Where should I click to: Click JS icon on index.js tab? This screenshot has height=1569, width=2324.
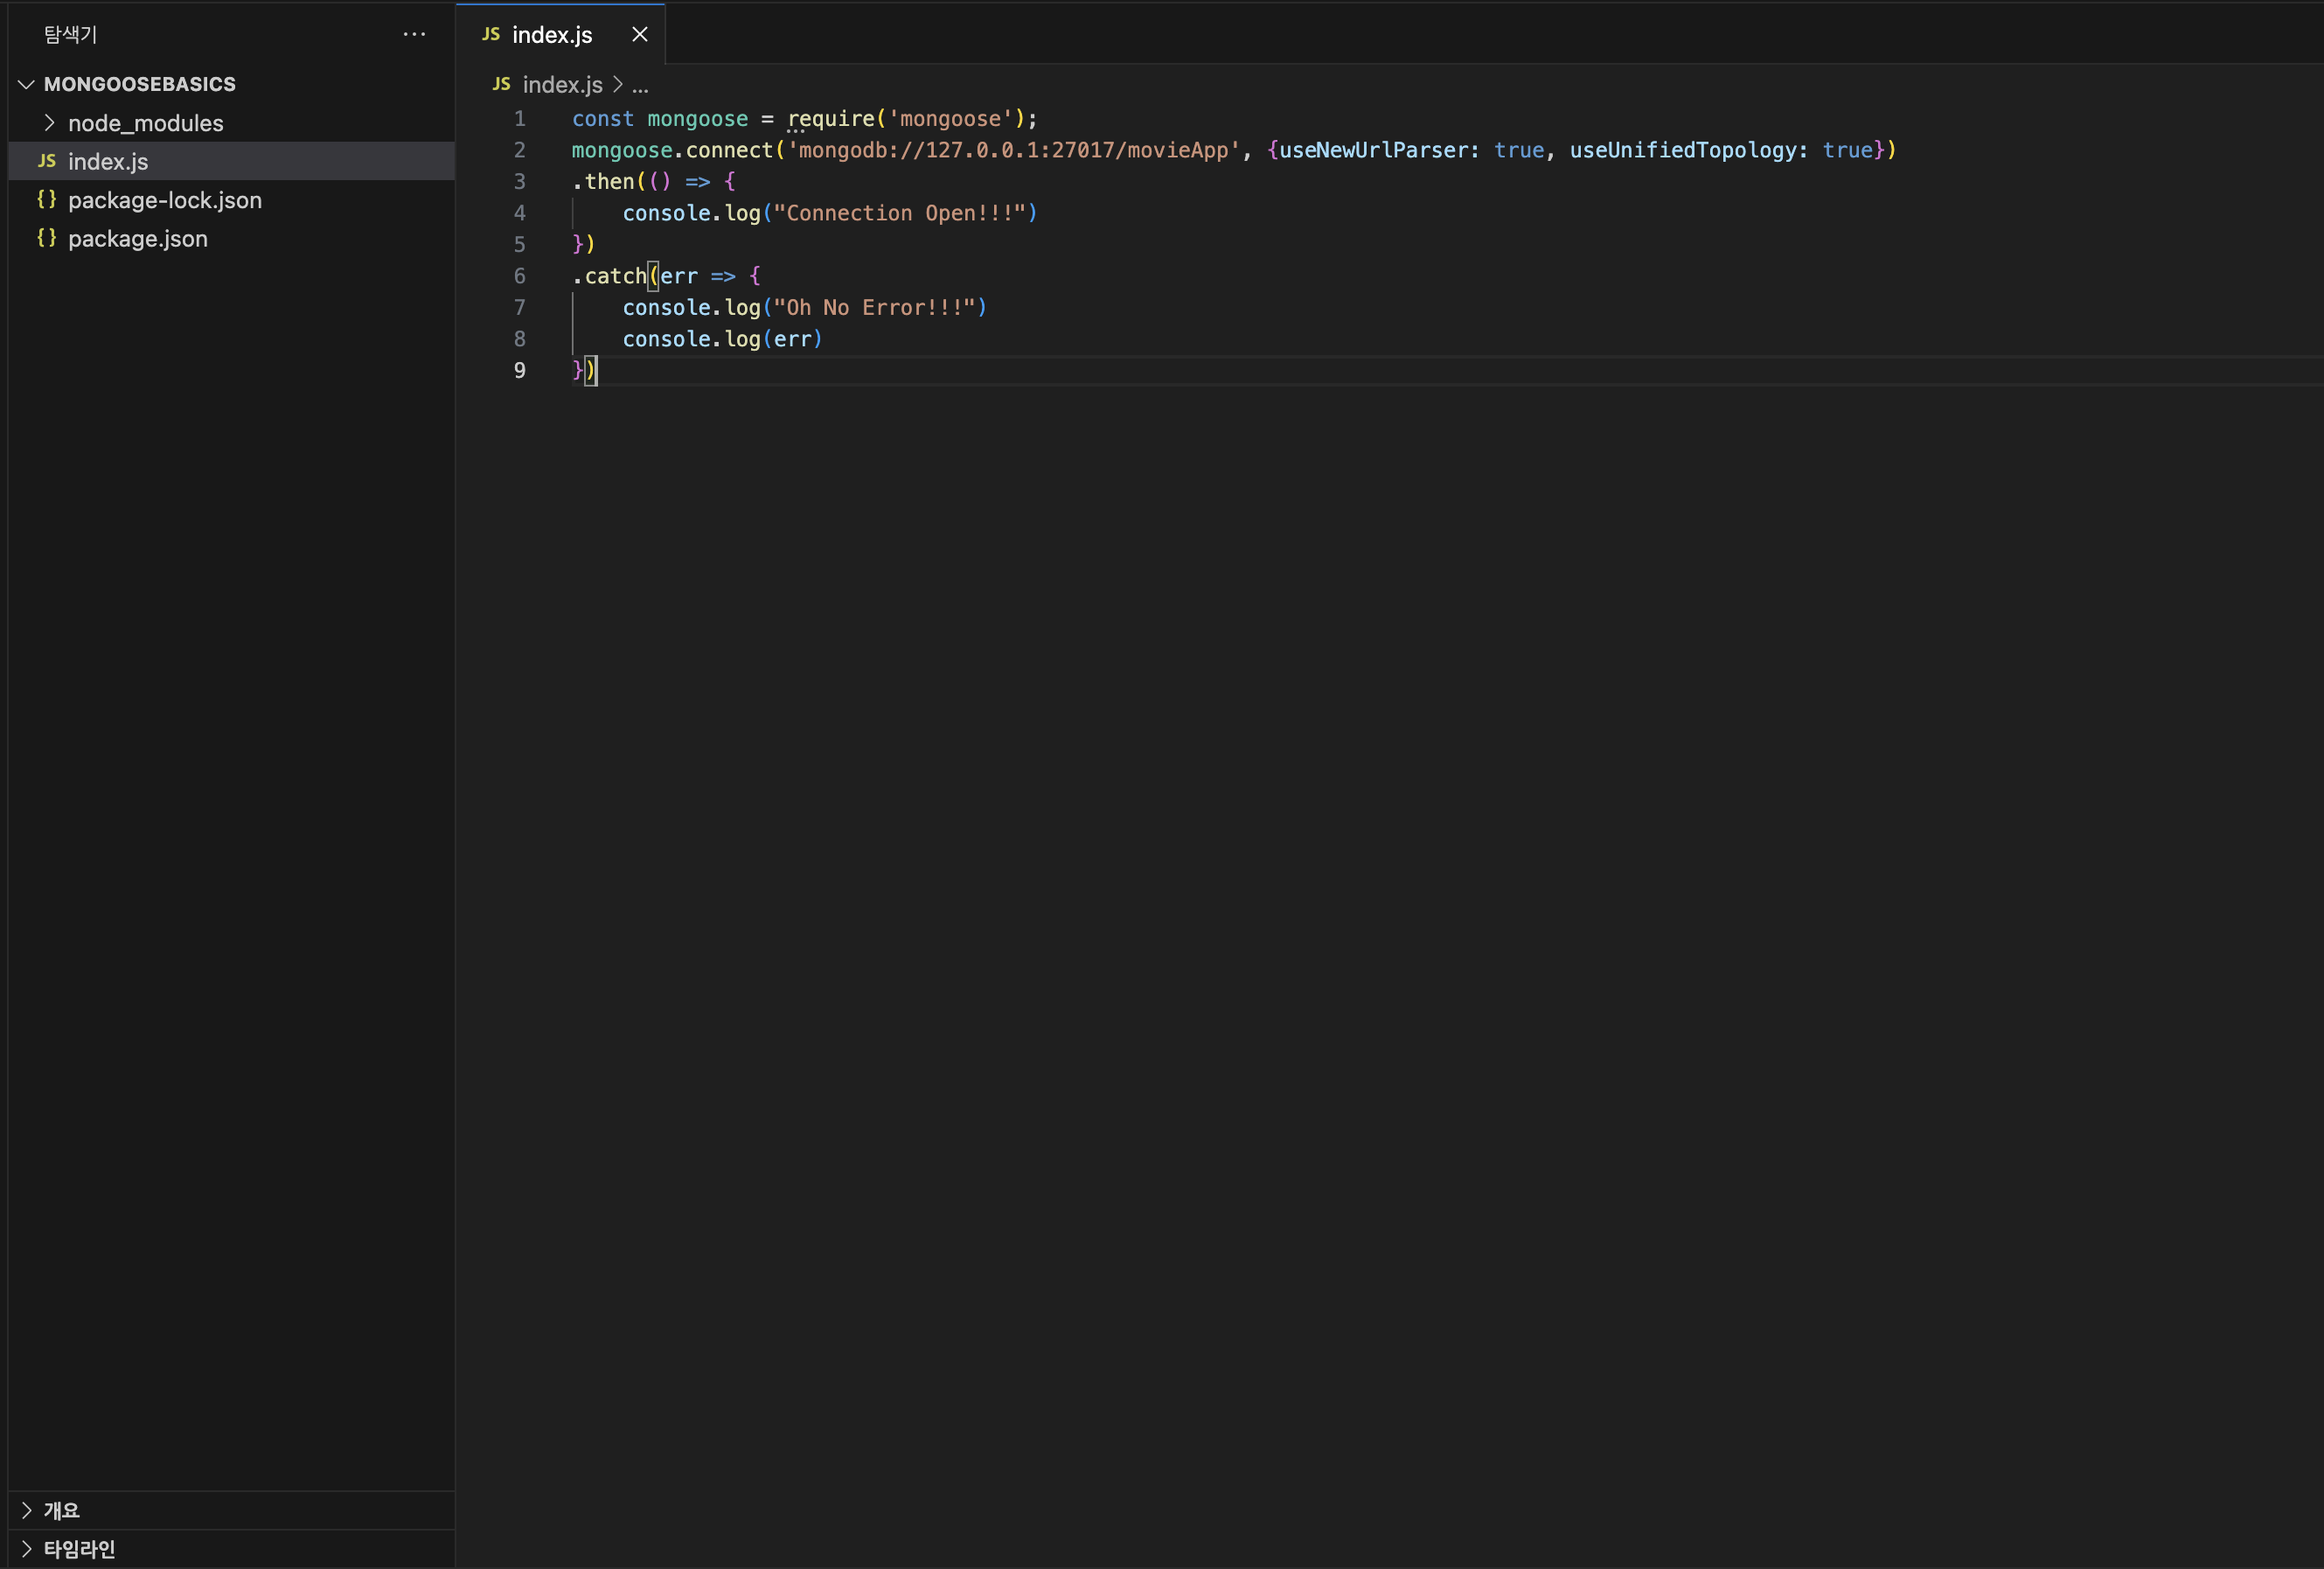tap(491, 34)
